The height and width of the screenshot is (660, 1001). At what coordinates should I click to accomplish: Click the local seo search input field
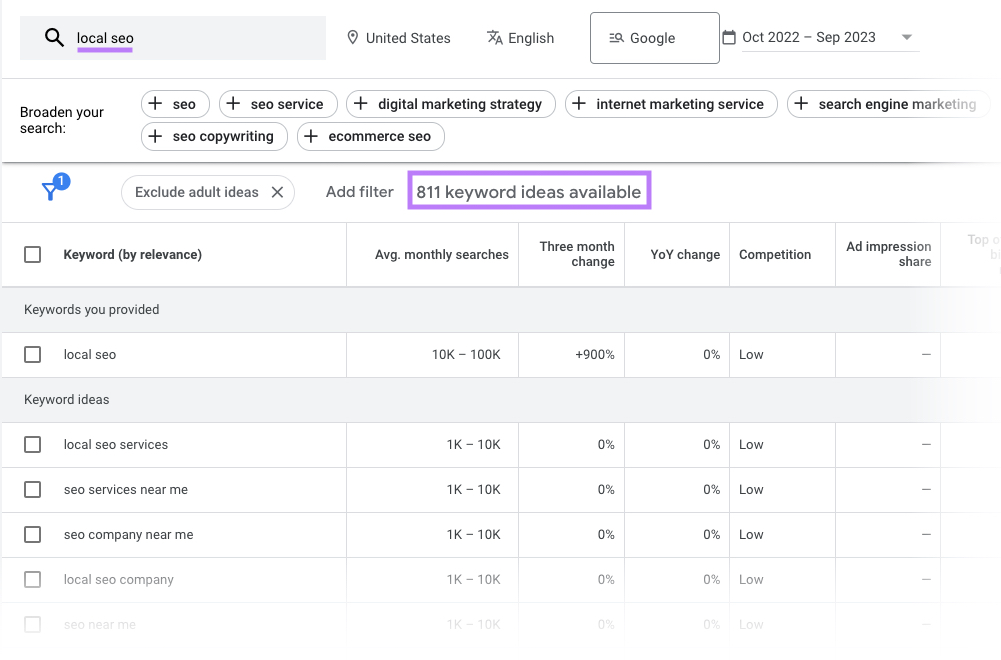(x=180, y=37)
